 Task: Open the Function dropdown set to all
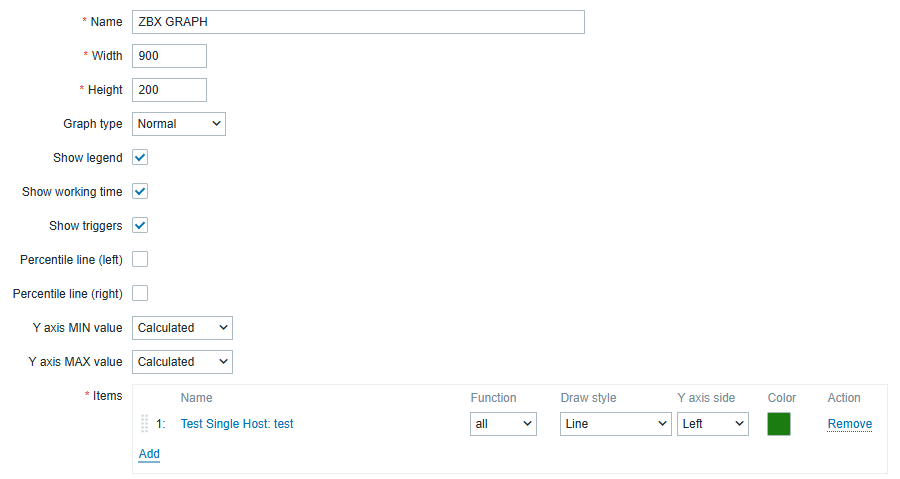503,424
